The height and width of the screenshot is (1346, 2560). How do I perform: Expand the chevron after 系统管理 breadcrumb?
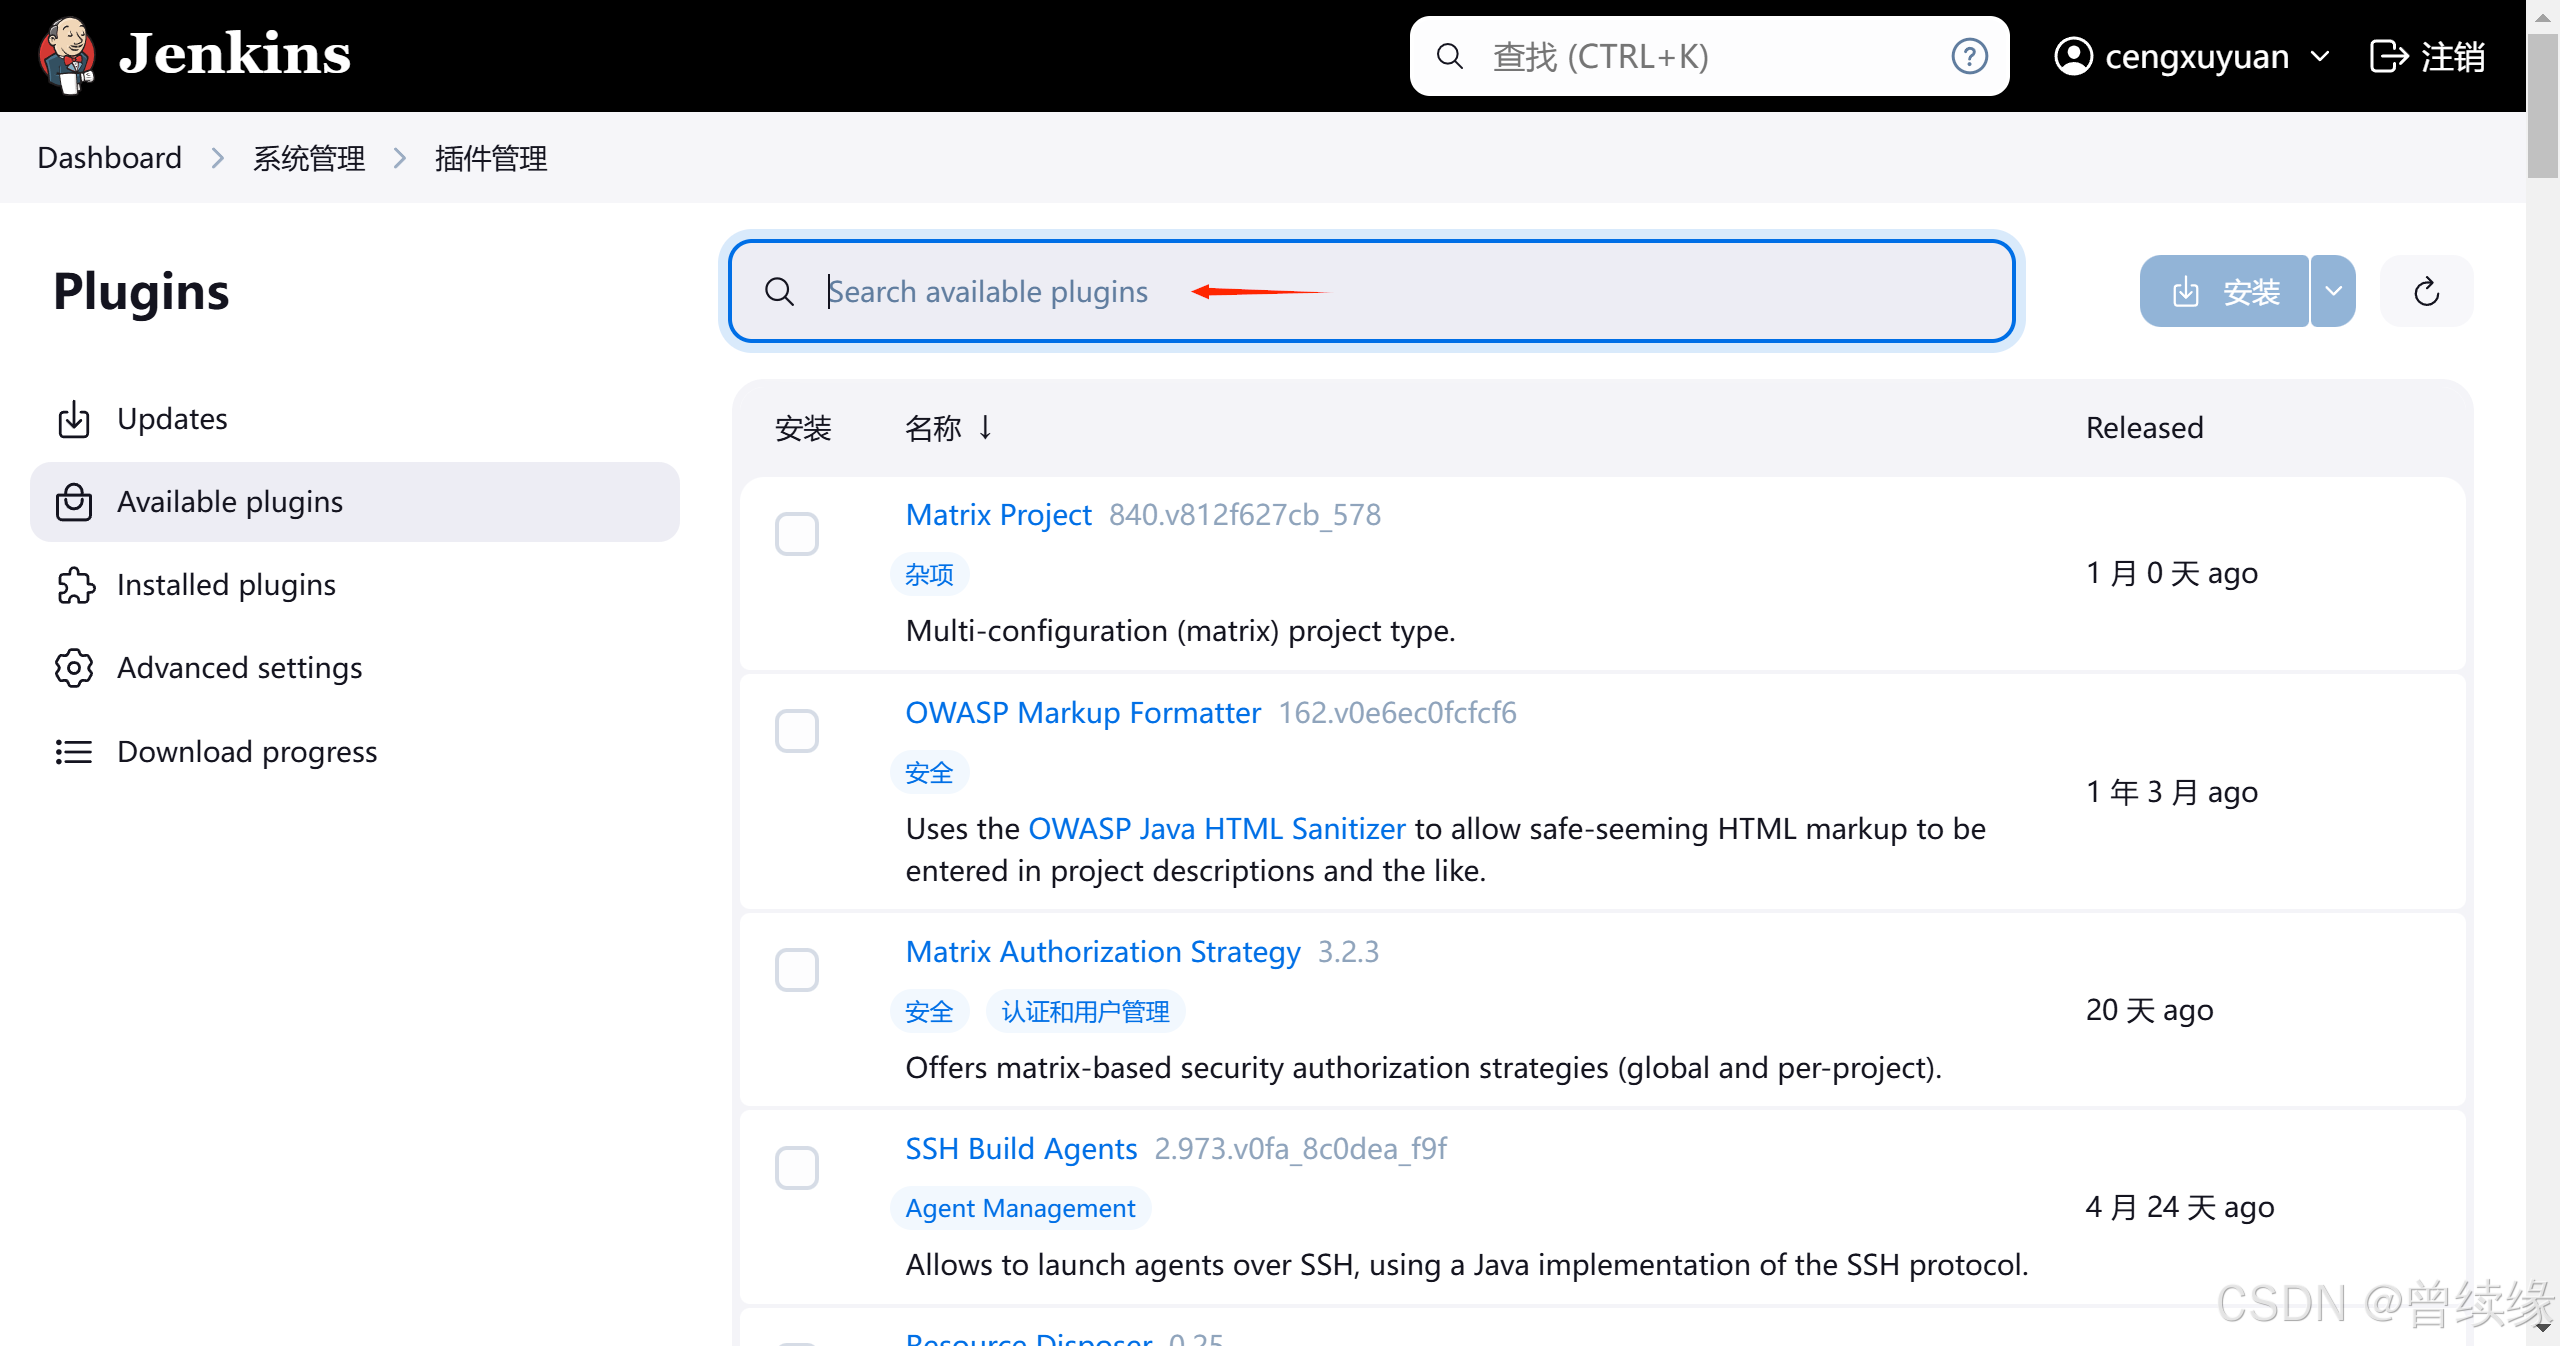click(x=400, y=158)
